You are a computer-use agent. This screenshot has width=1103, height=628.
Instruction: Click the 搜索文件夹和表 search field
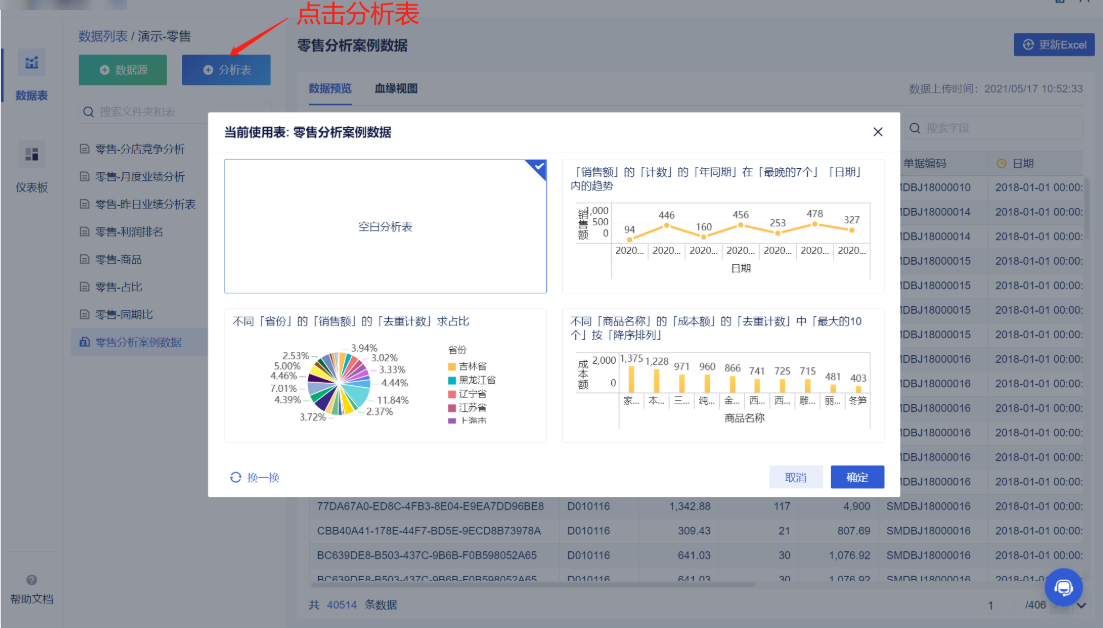pyautogui.click(x=174, y=112)
